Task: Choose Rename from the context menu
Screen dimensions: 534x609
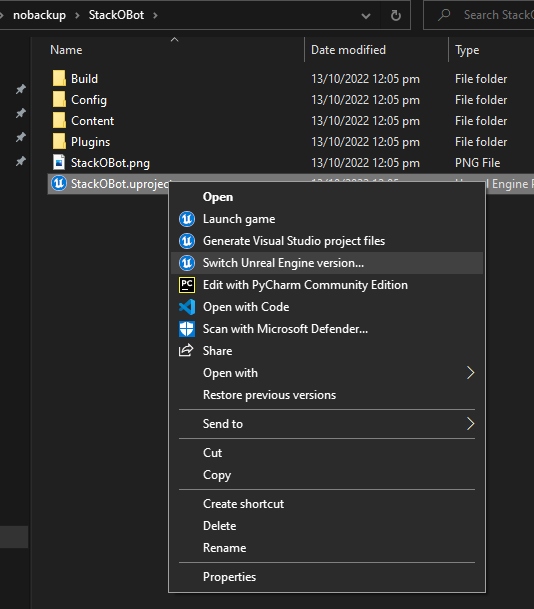Action: 327,548
